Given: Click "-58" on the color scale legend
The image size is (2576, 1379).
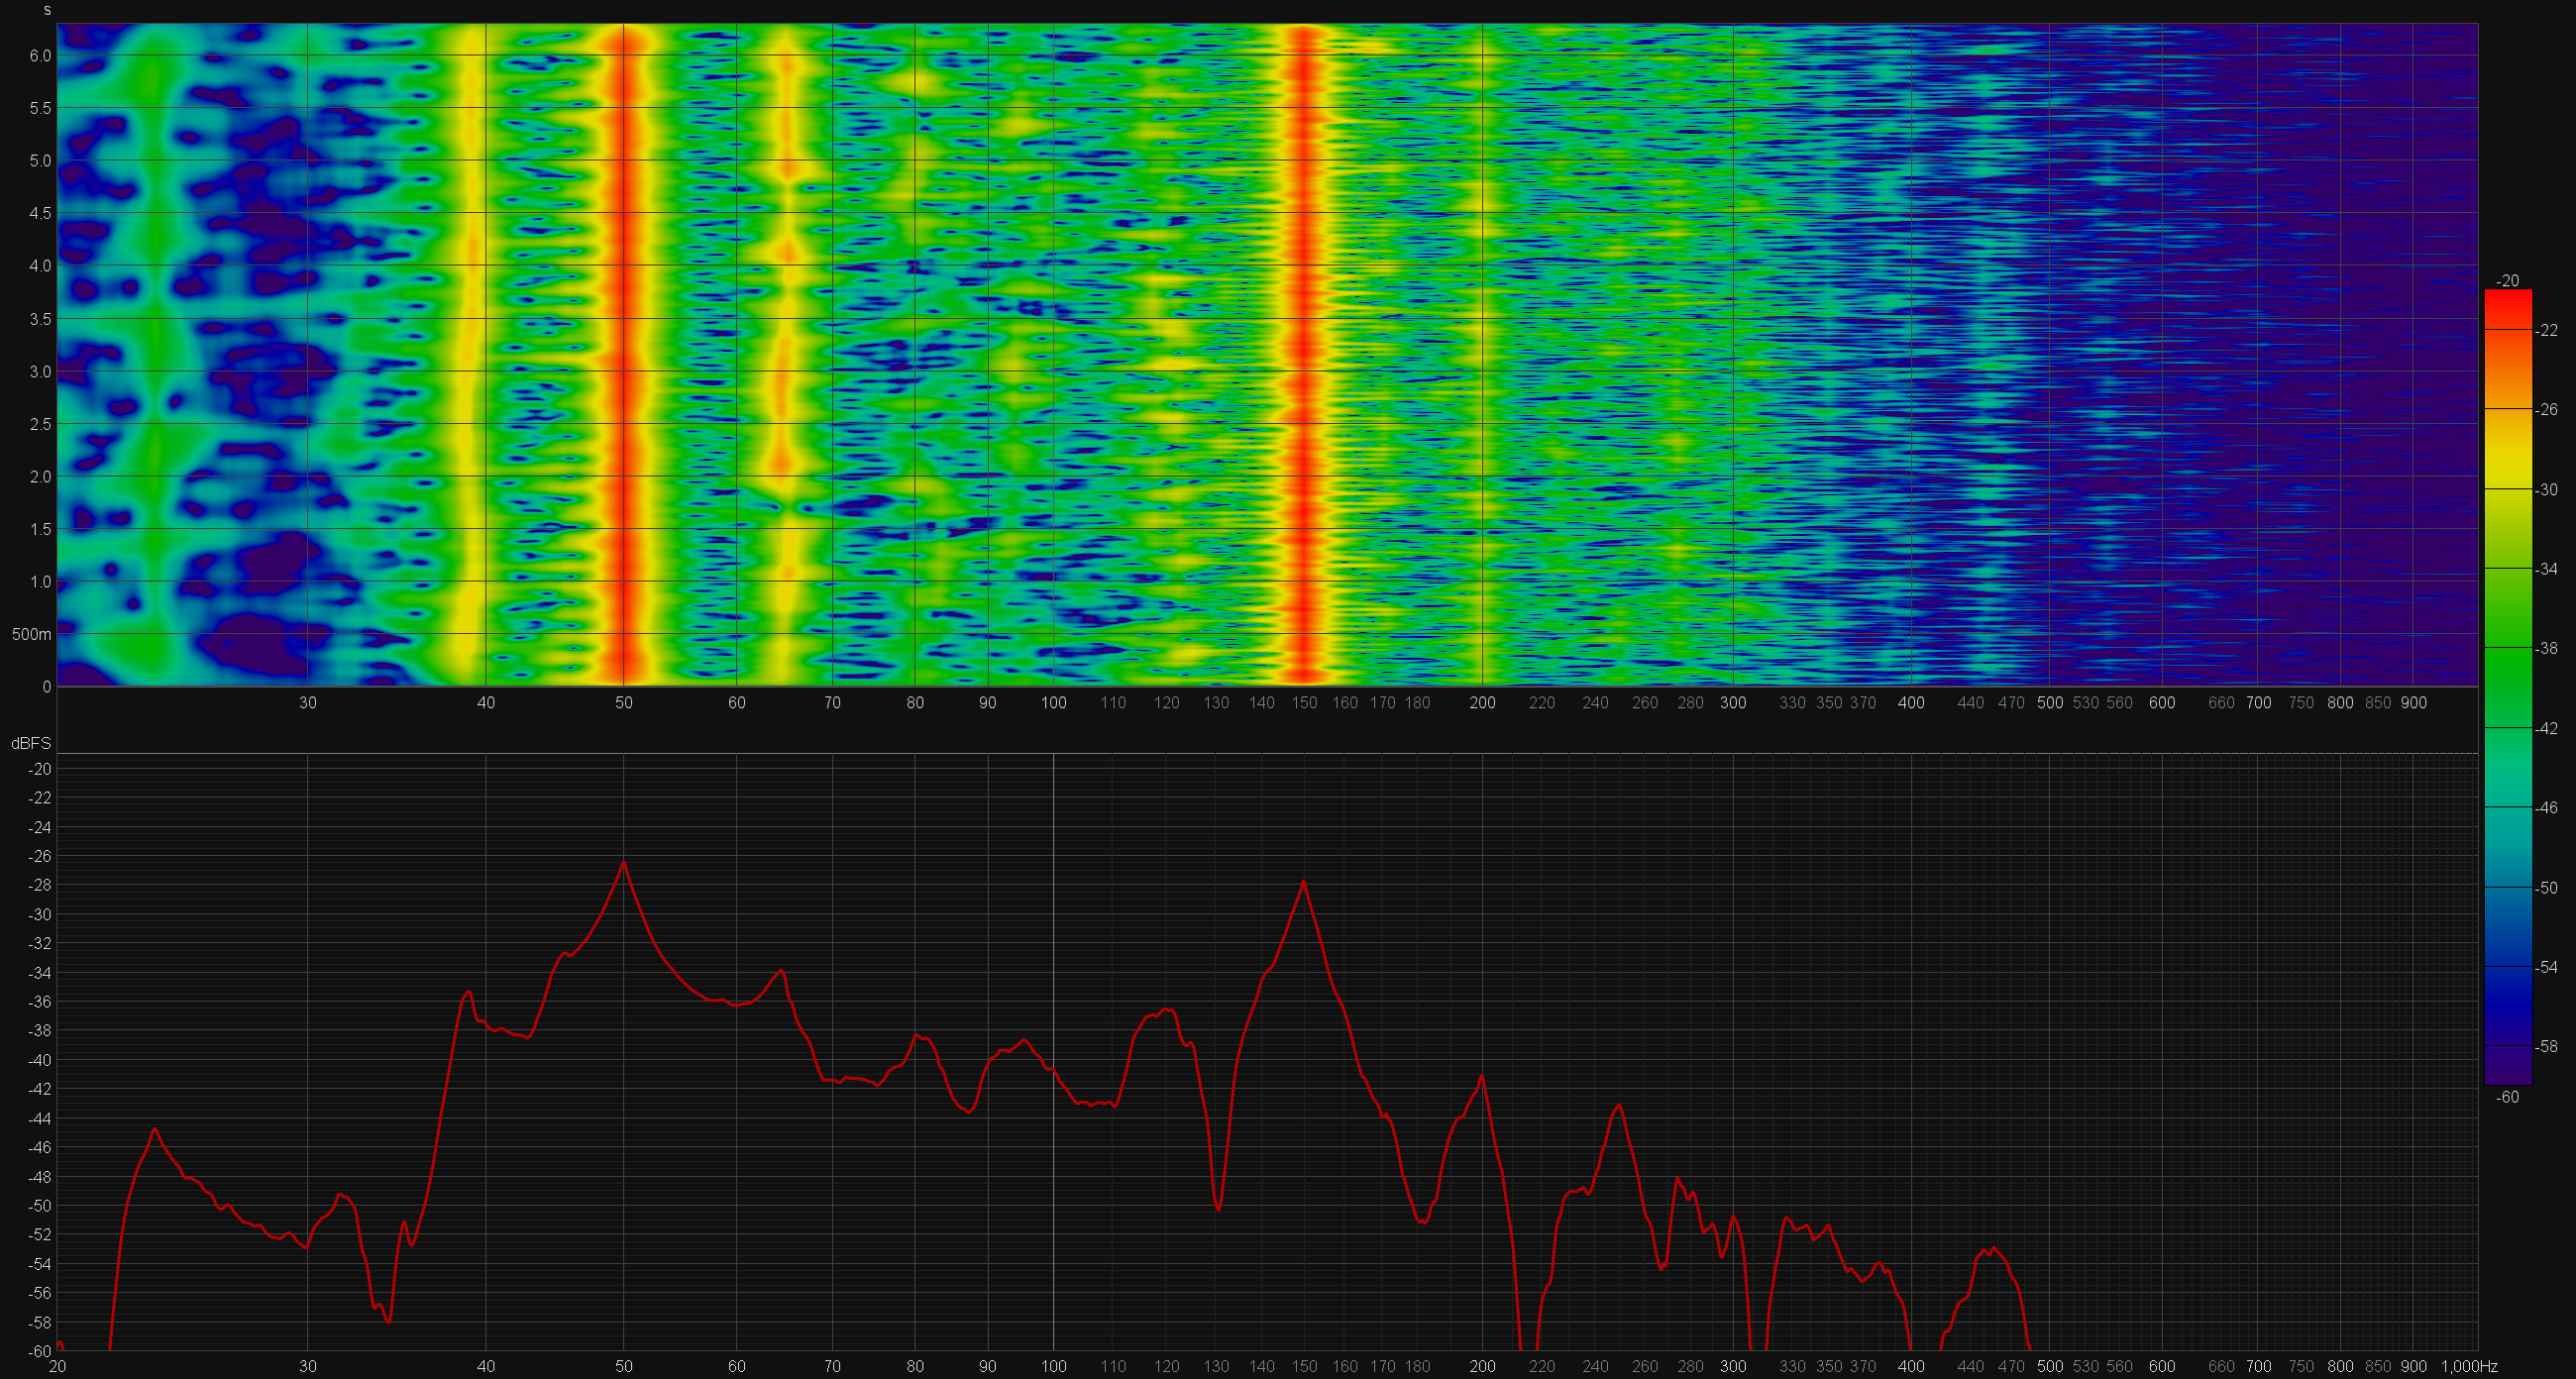Looking at the screenshot, I should [2547, 1046].
